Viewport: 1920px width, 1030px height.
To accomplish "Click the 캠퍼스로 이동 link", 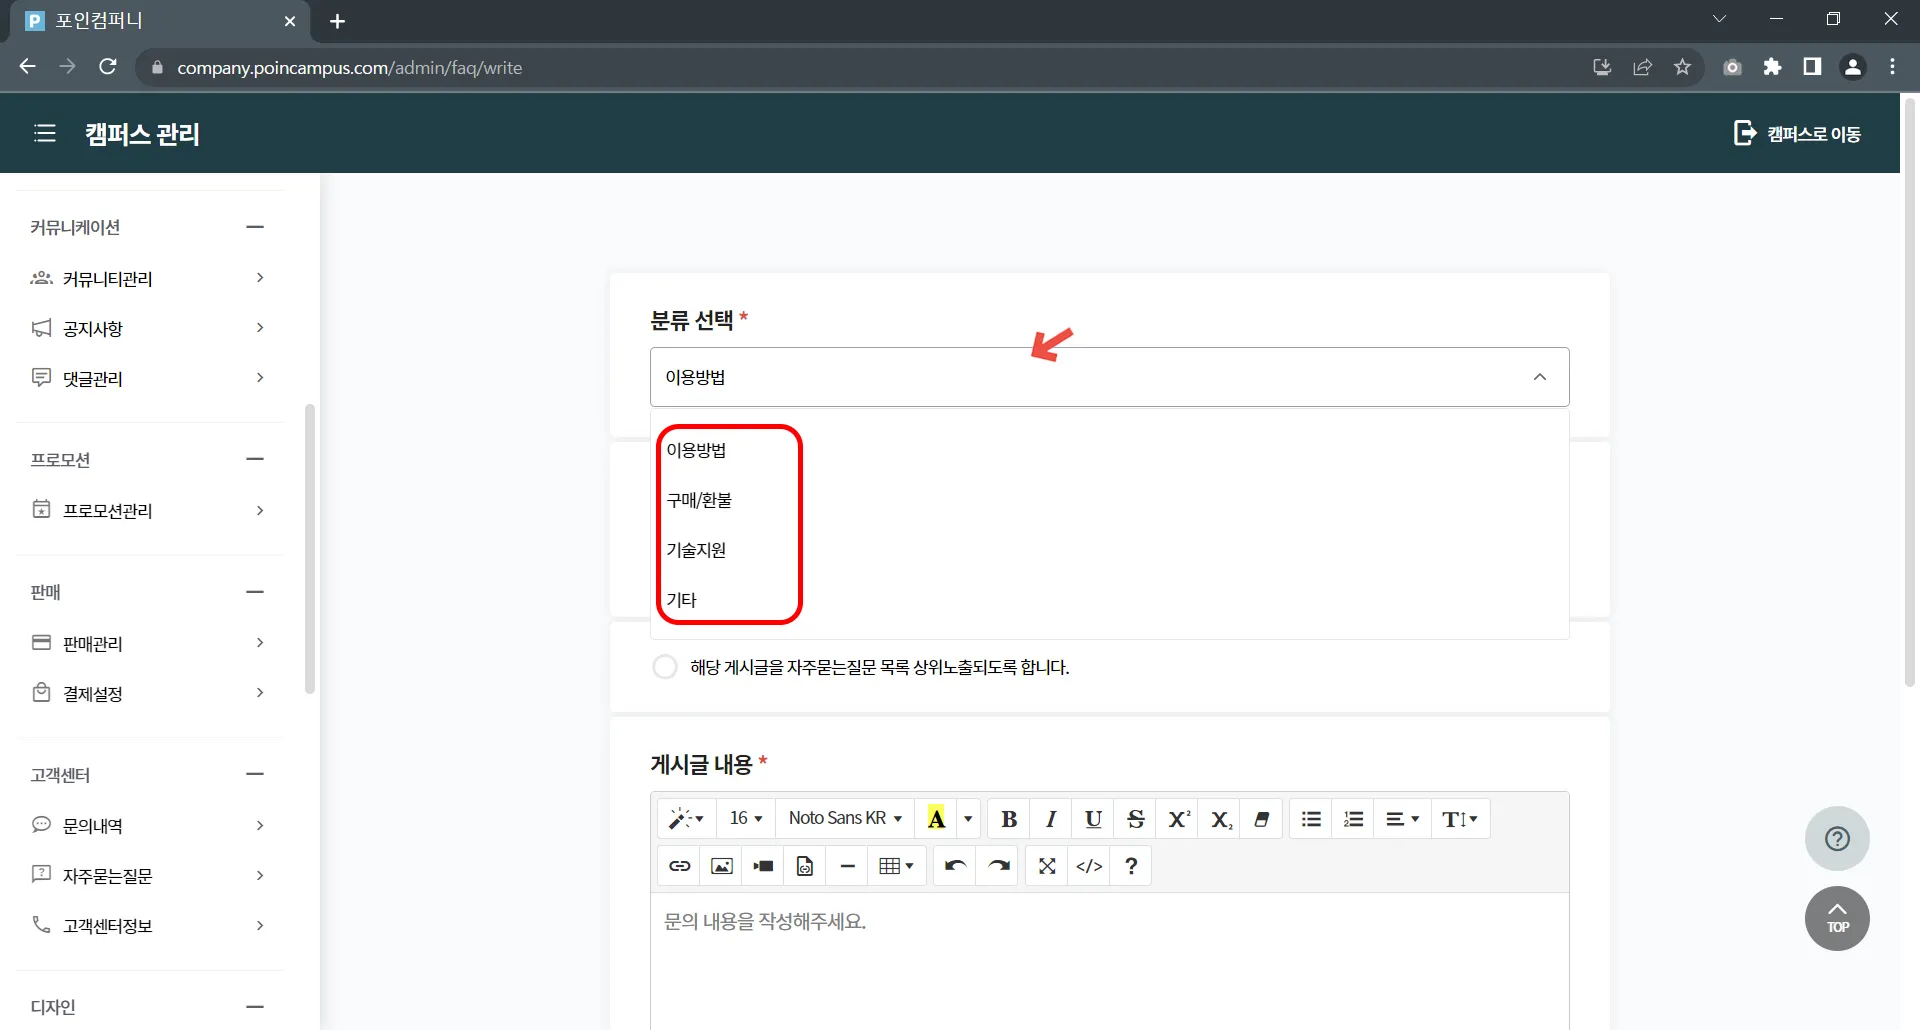I will click(1797, 134).
